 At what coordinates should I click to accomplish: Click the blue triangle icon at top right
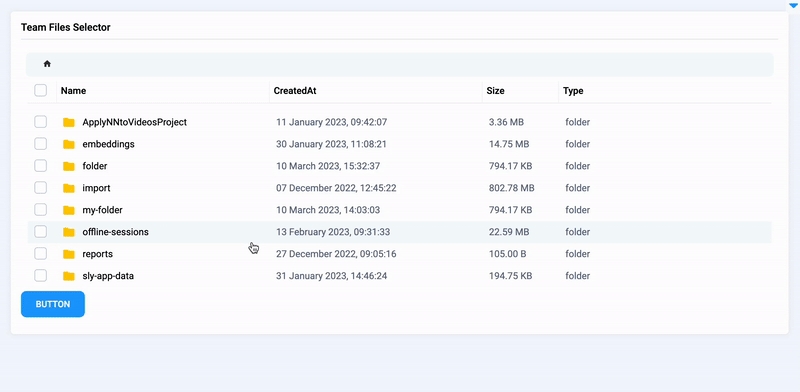[793, 5]
